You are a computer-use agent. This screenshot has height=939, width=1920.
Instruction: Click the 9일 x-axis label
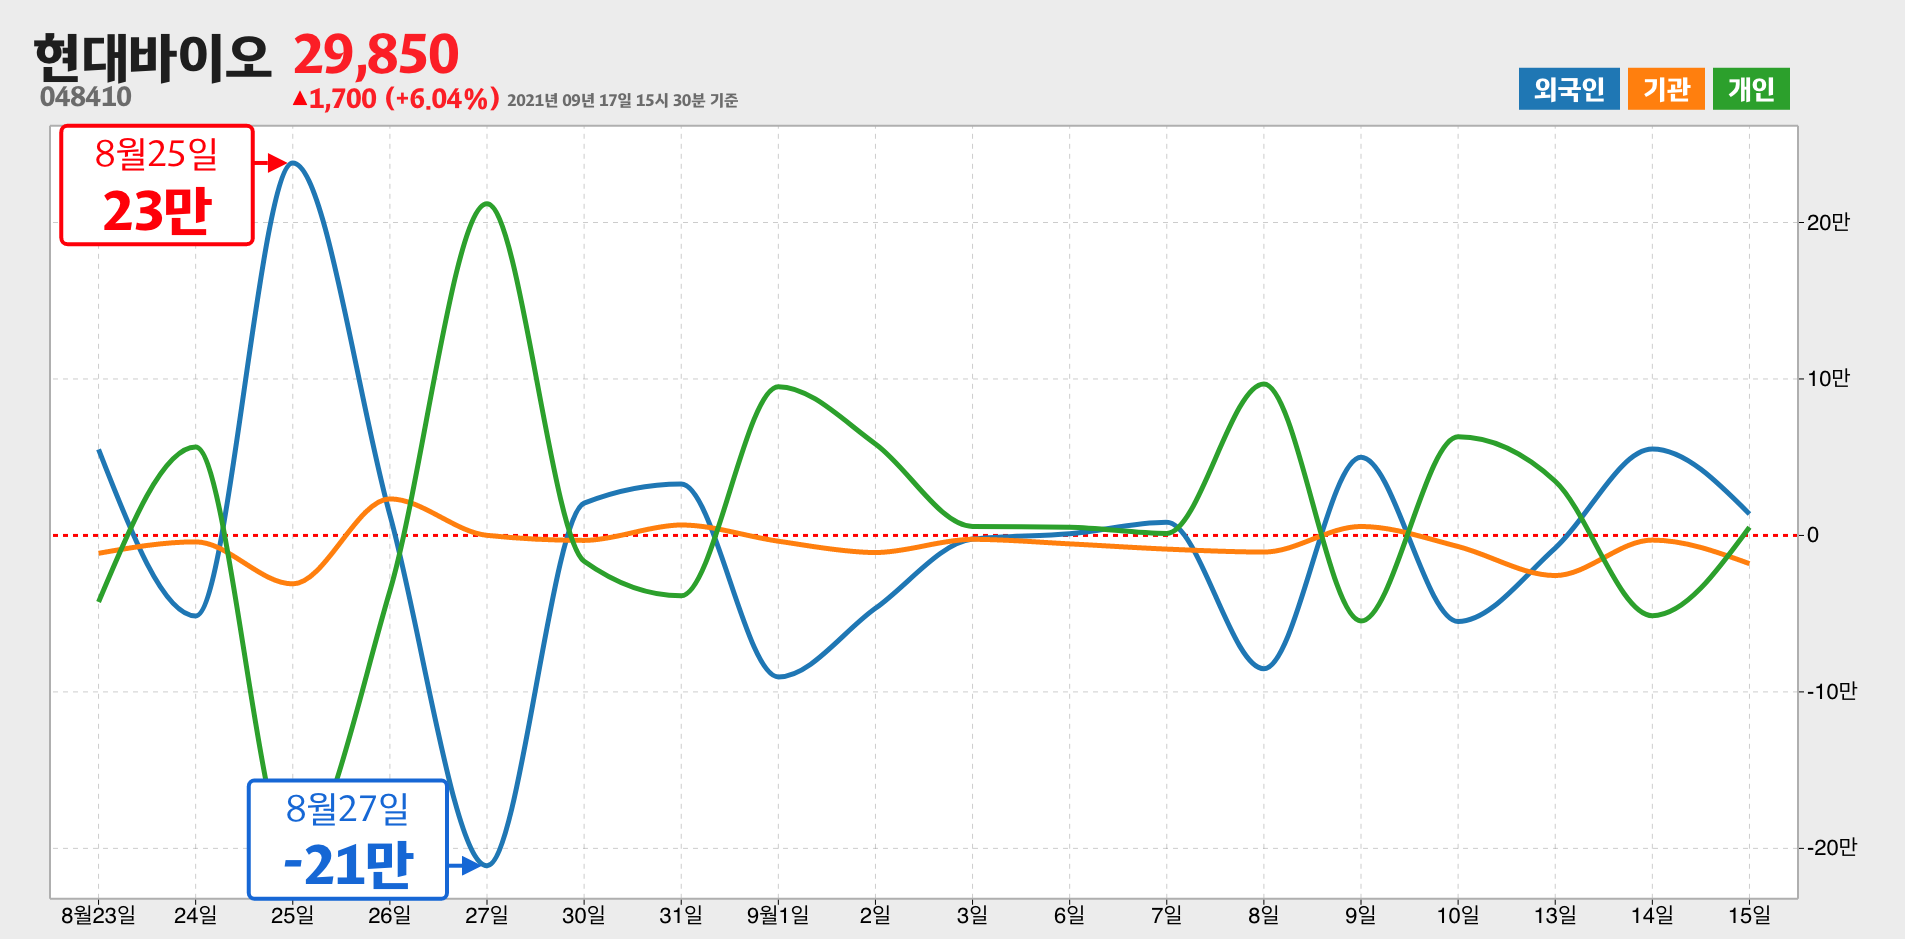[1360, 915]
